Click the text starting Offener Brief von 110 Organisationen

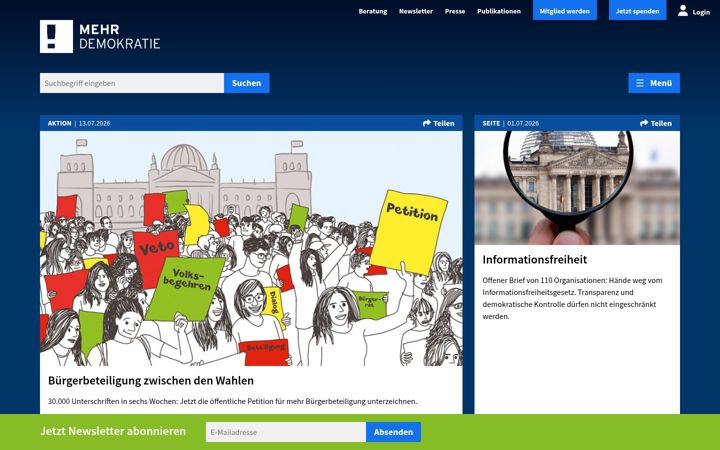point(572,298)
